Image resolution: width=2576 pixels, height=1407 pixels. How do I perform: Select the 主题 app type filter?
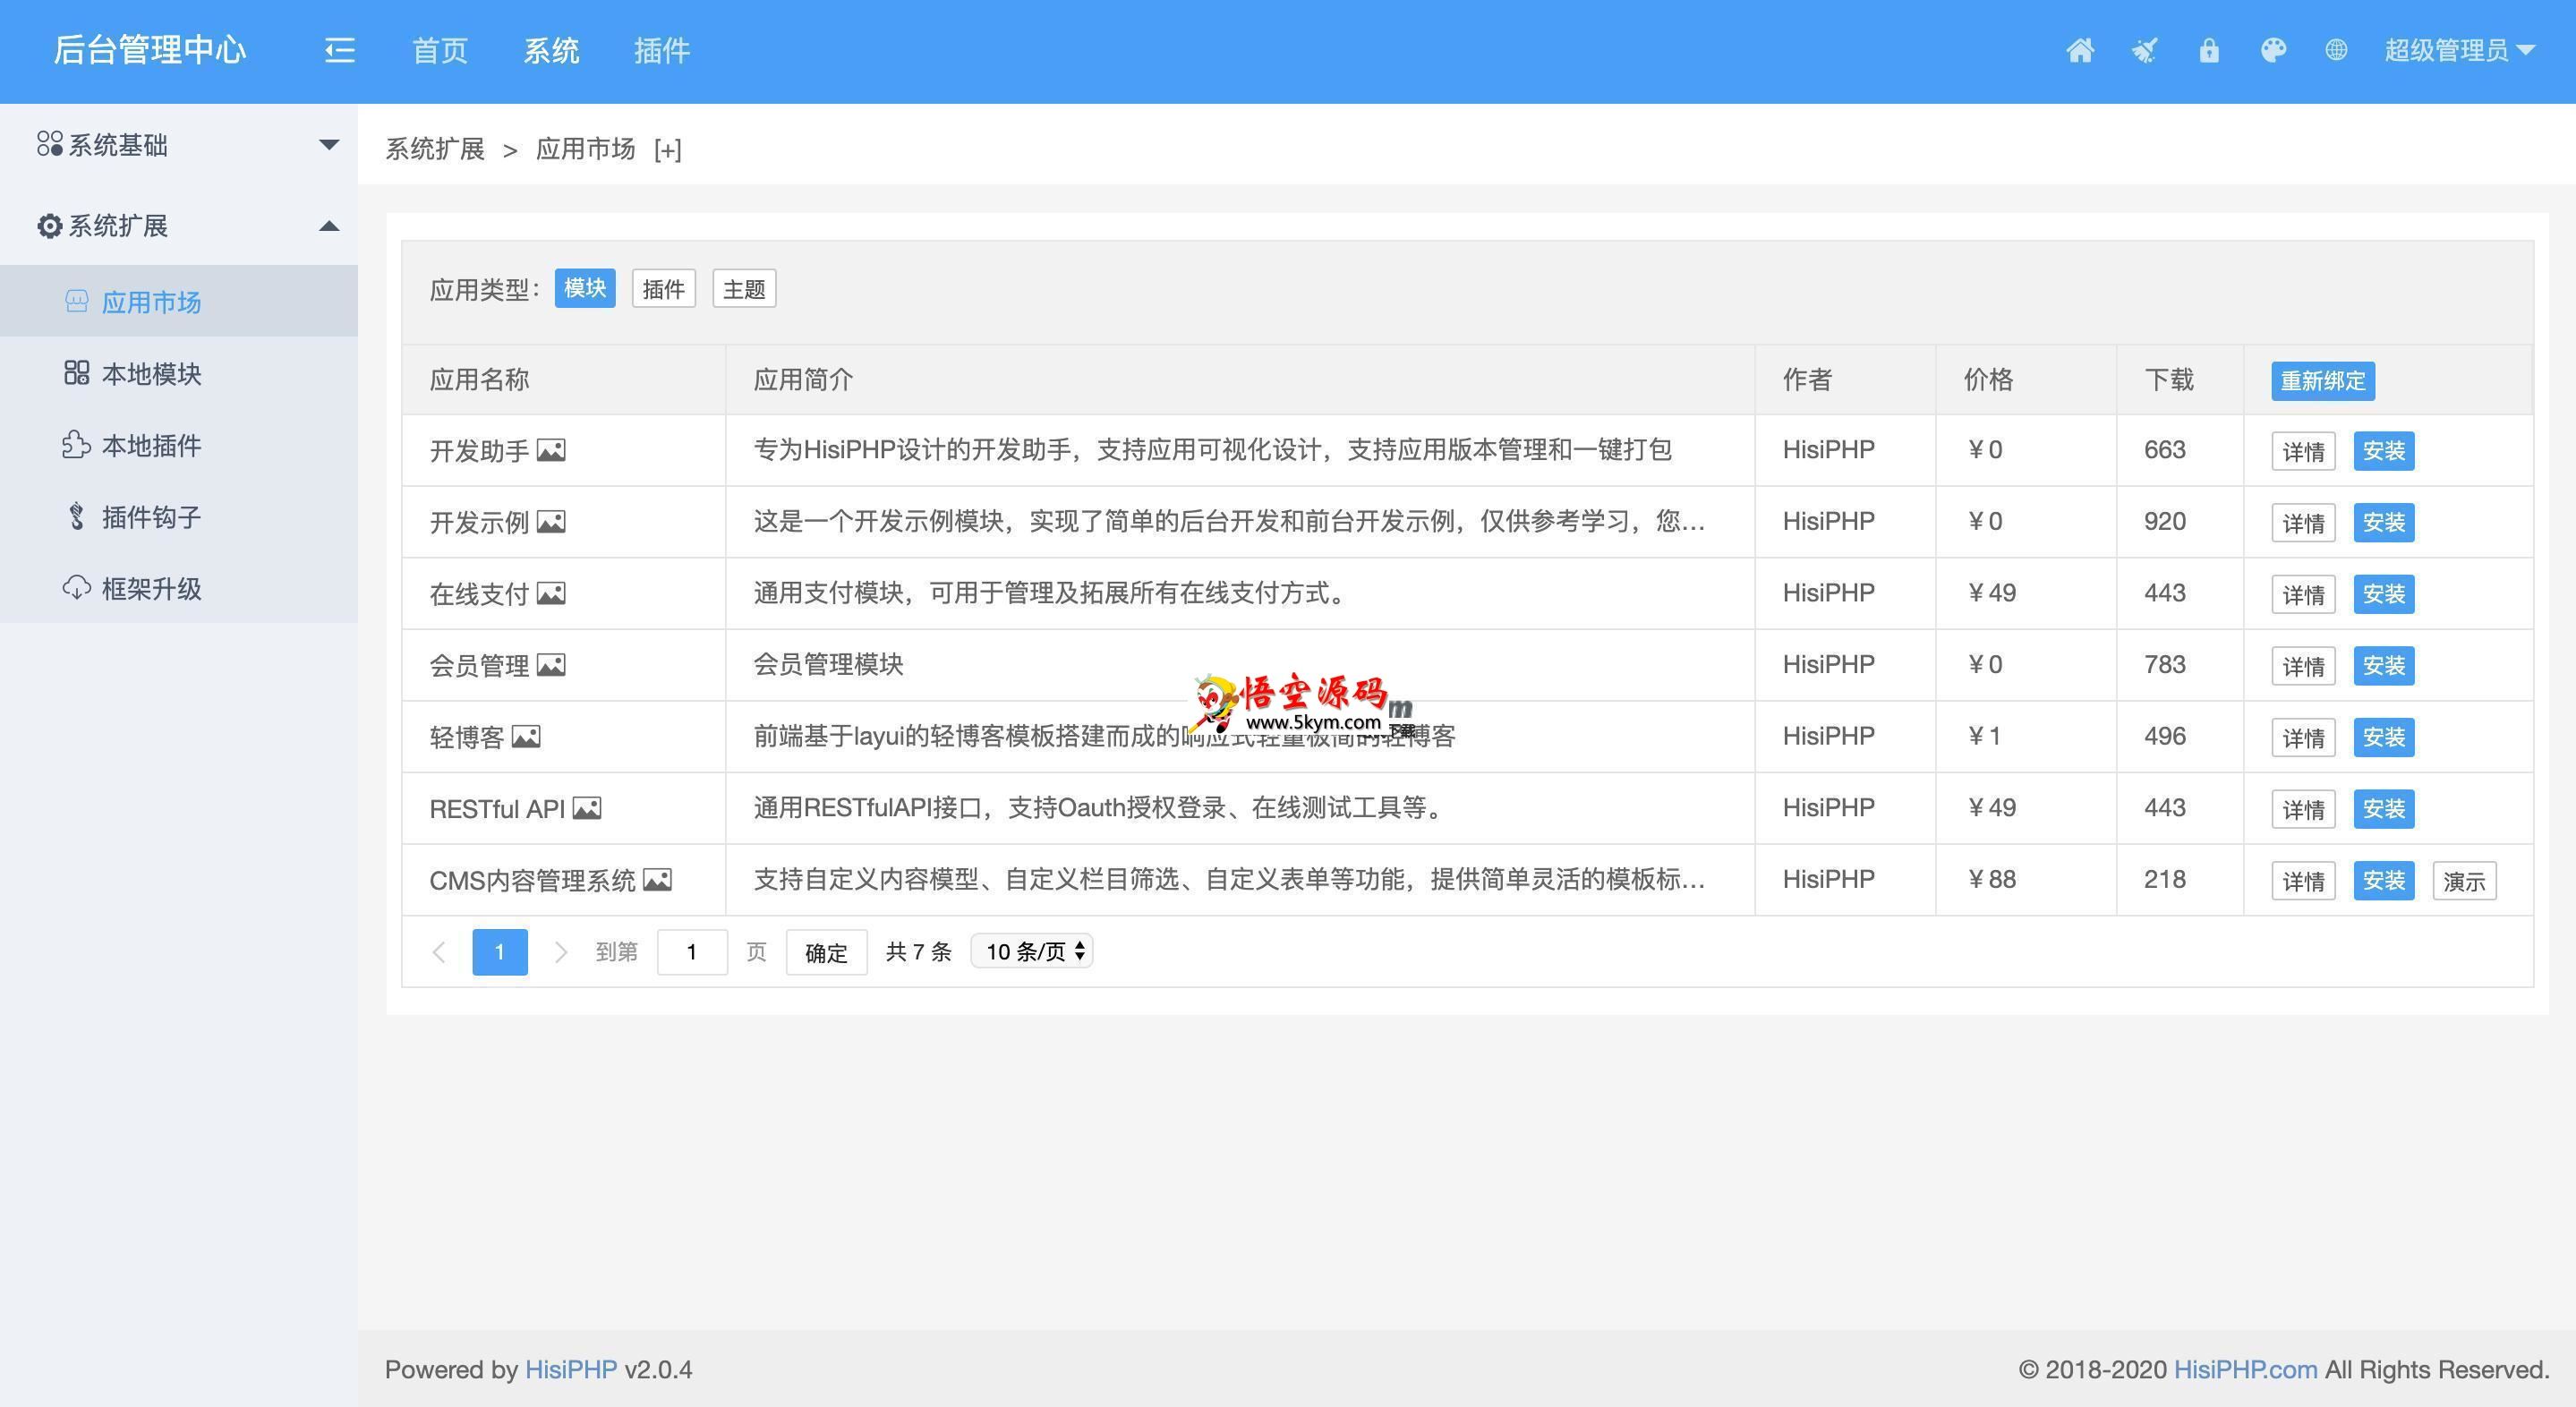744,289
